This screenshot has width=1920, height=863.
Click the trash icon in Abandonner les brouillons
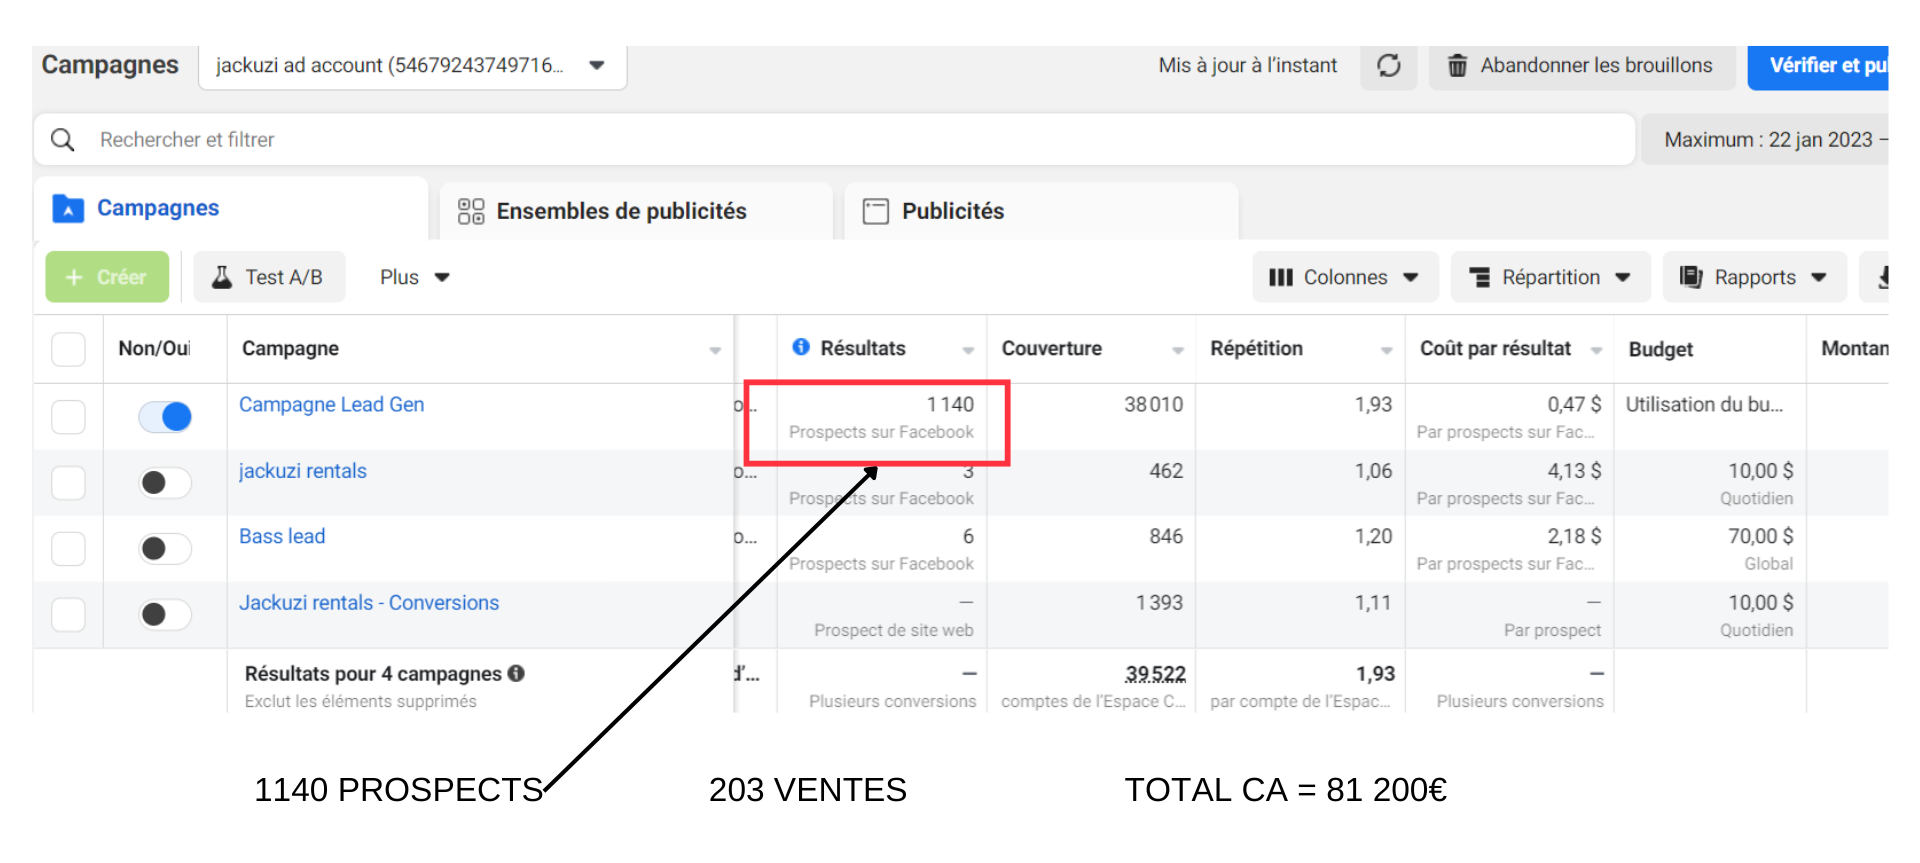(1458, 66)
